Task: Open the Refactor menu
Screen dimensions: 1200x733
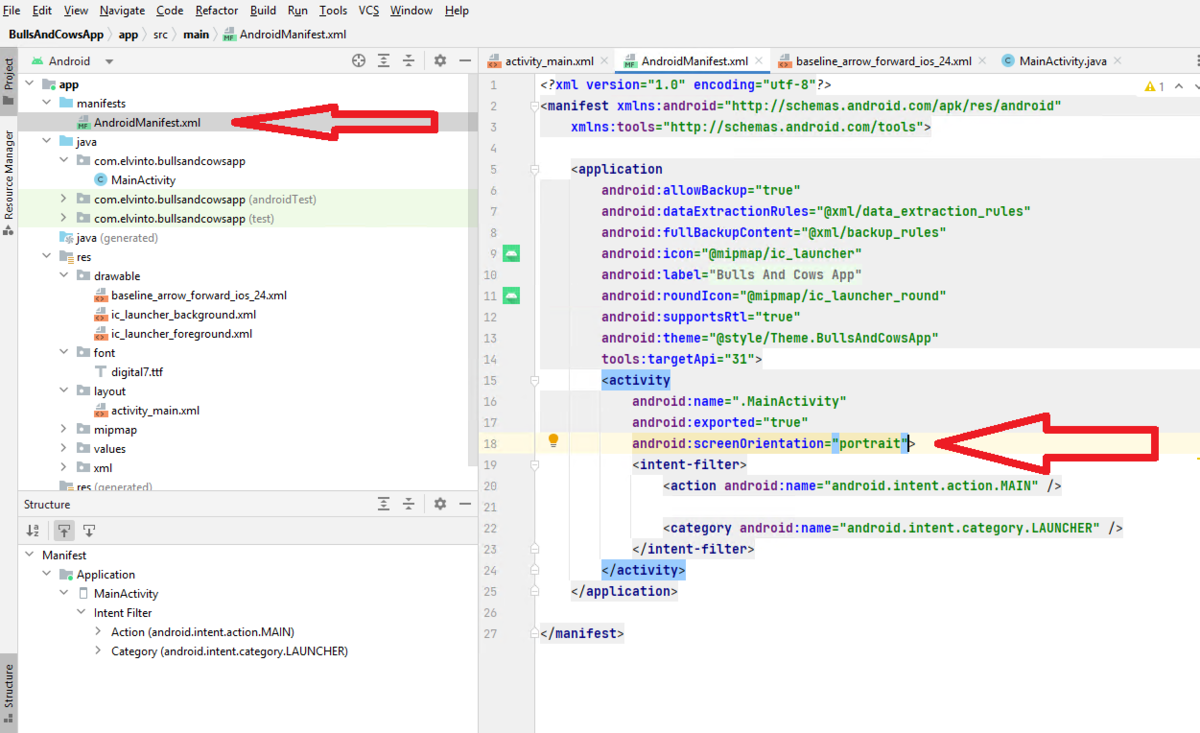Action: 217,10
